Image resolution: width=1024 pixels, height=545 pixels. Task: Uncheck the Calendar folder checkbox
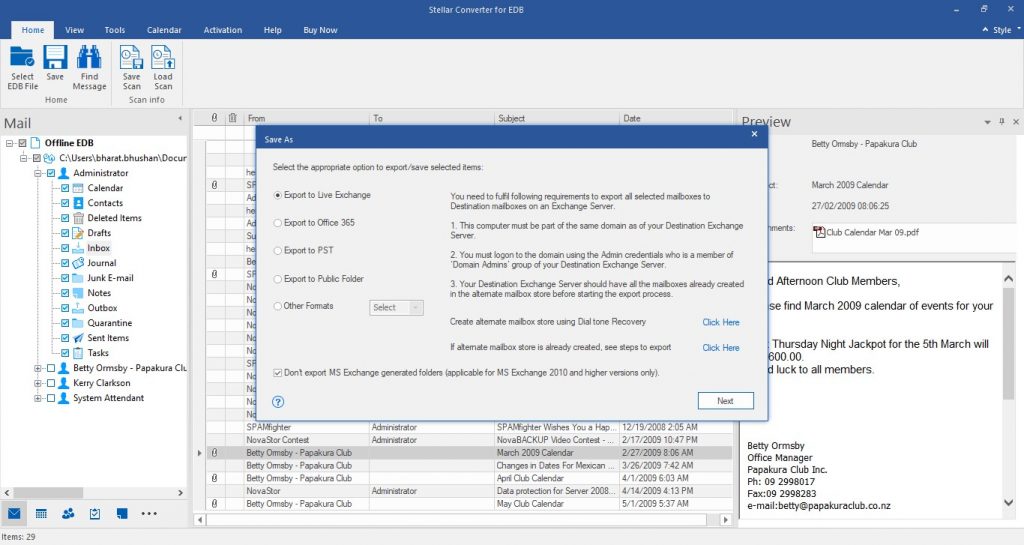pyautogui.click(x=65, y=188)
